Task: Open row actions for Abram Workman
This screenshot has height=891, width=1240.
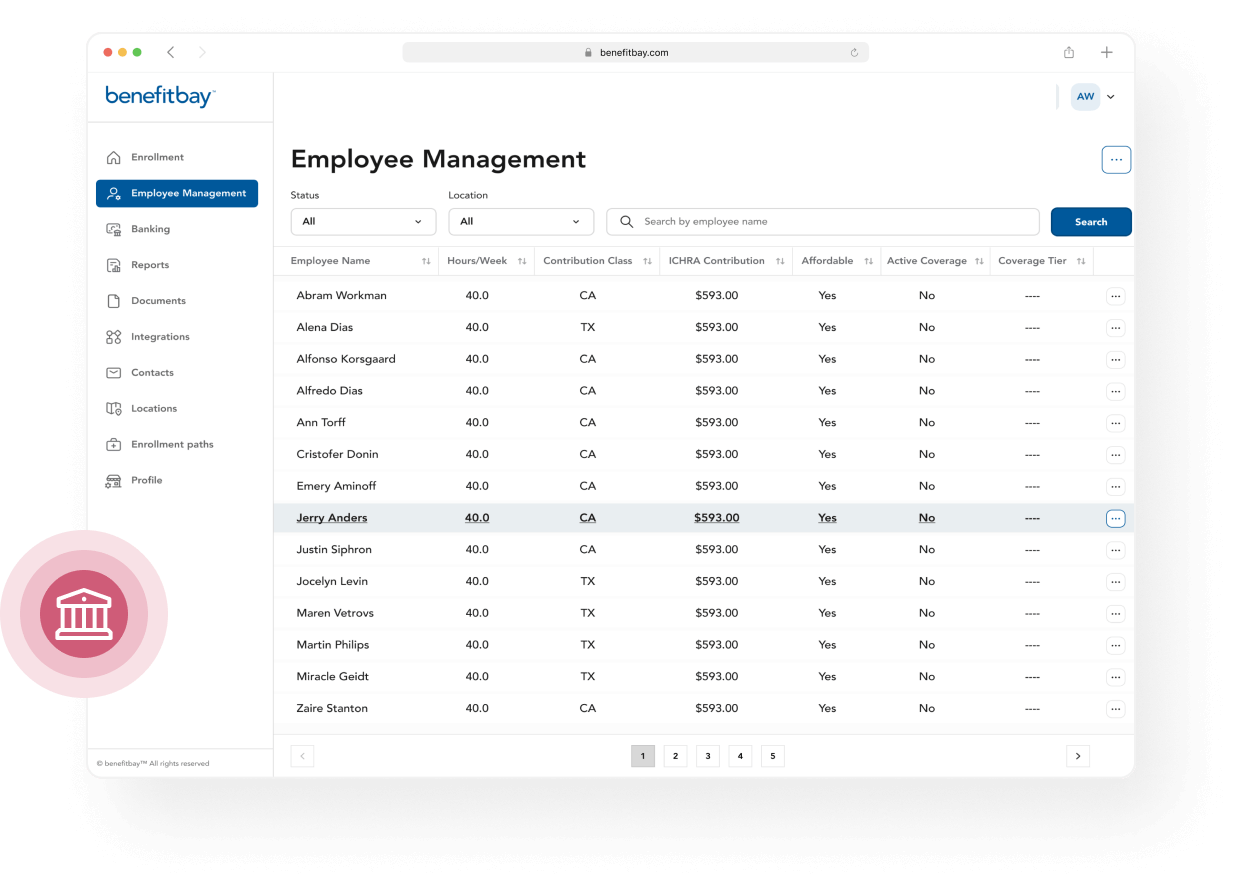Action: pos(1116,296)
